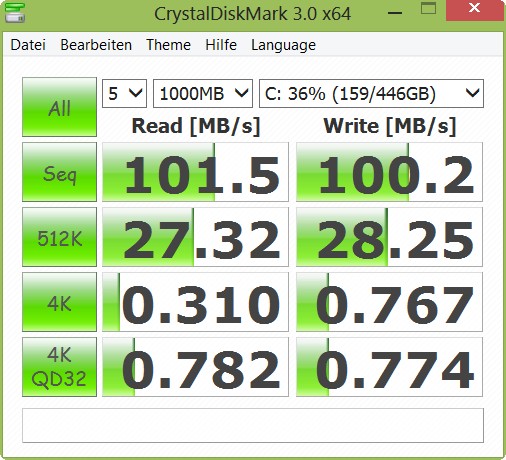Expand the 1000MB test size dropdown
Image resolution: width=506 pixels, height=460 pixels.
(203, 93)
